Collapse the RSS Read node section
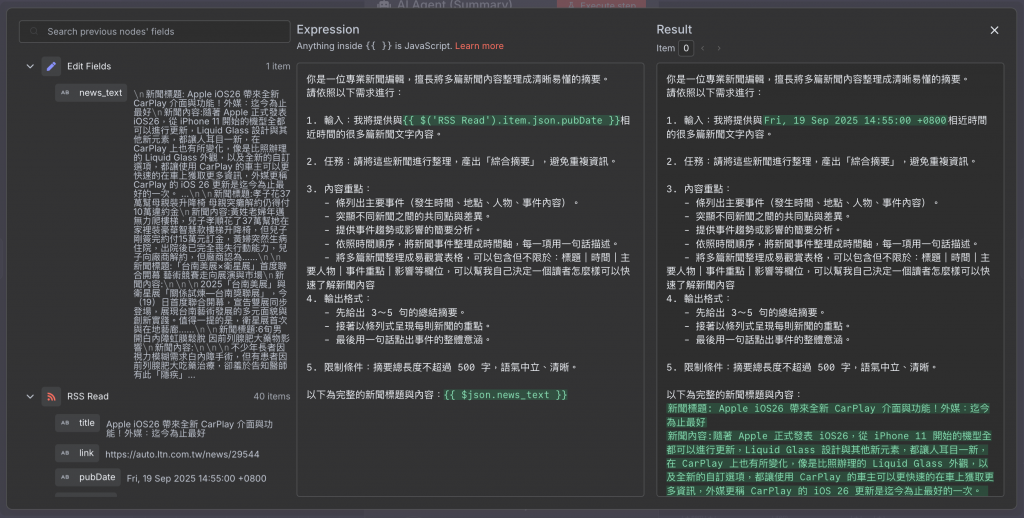1024x518 pixels. 30,396
